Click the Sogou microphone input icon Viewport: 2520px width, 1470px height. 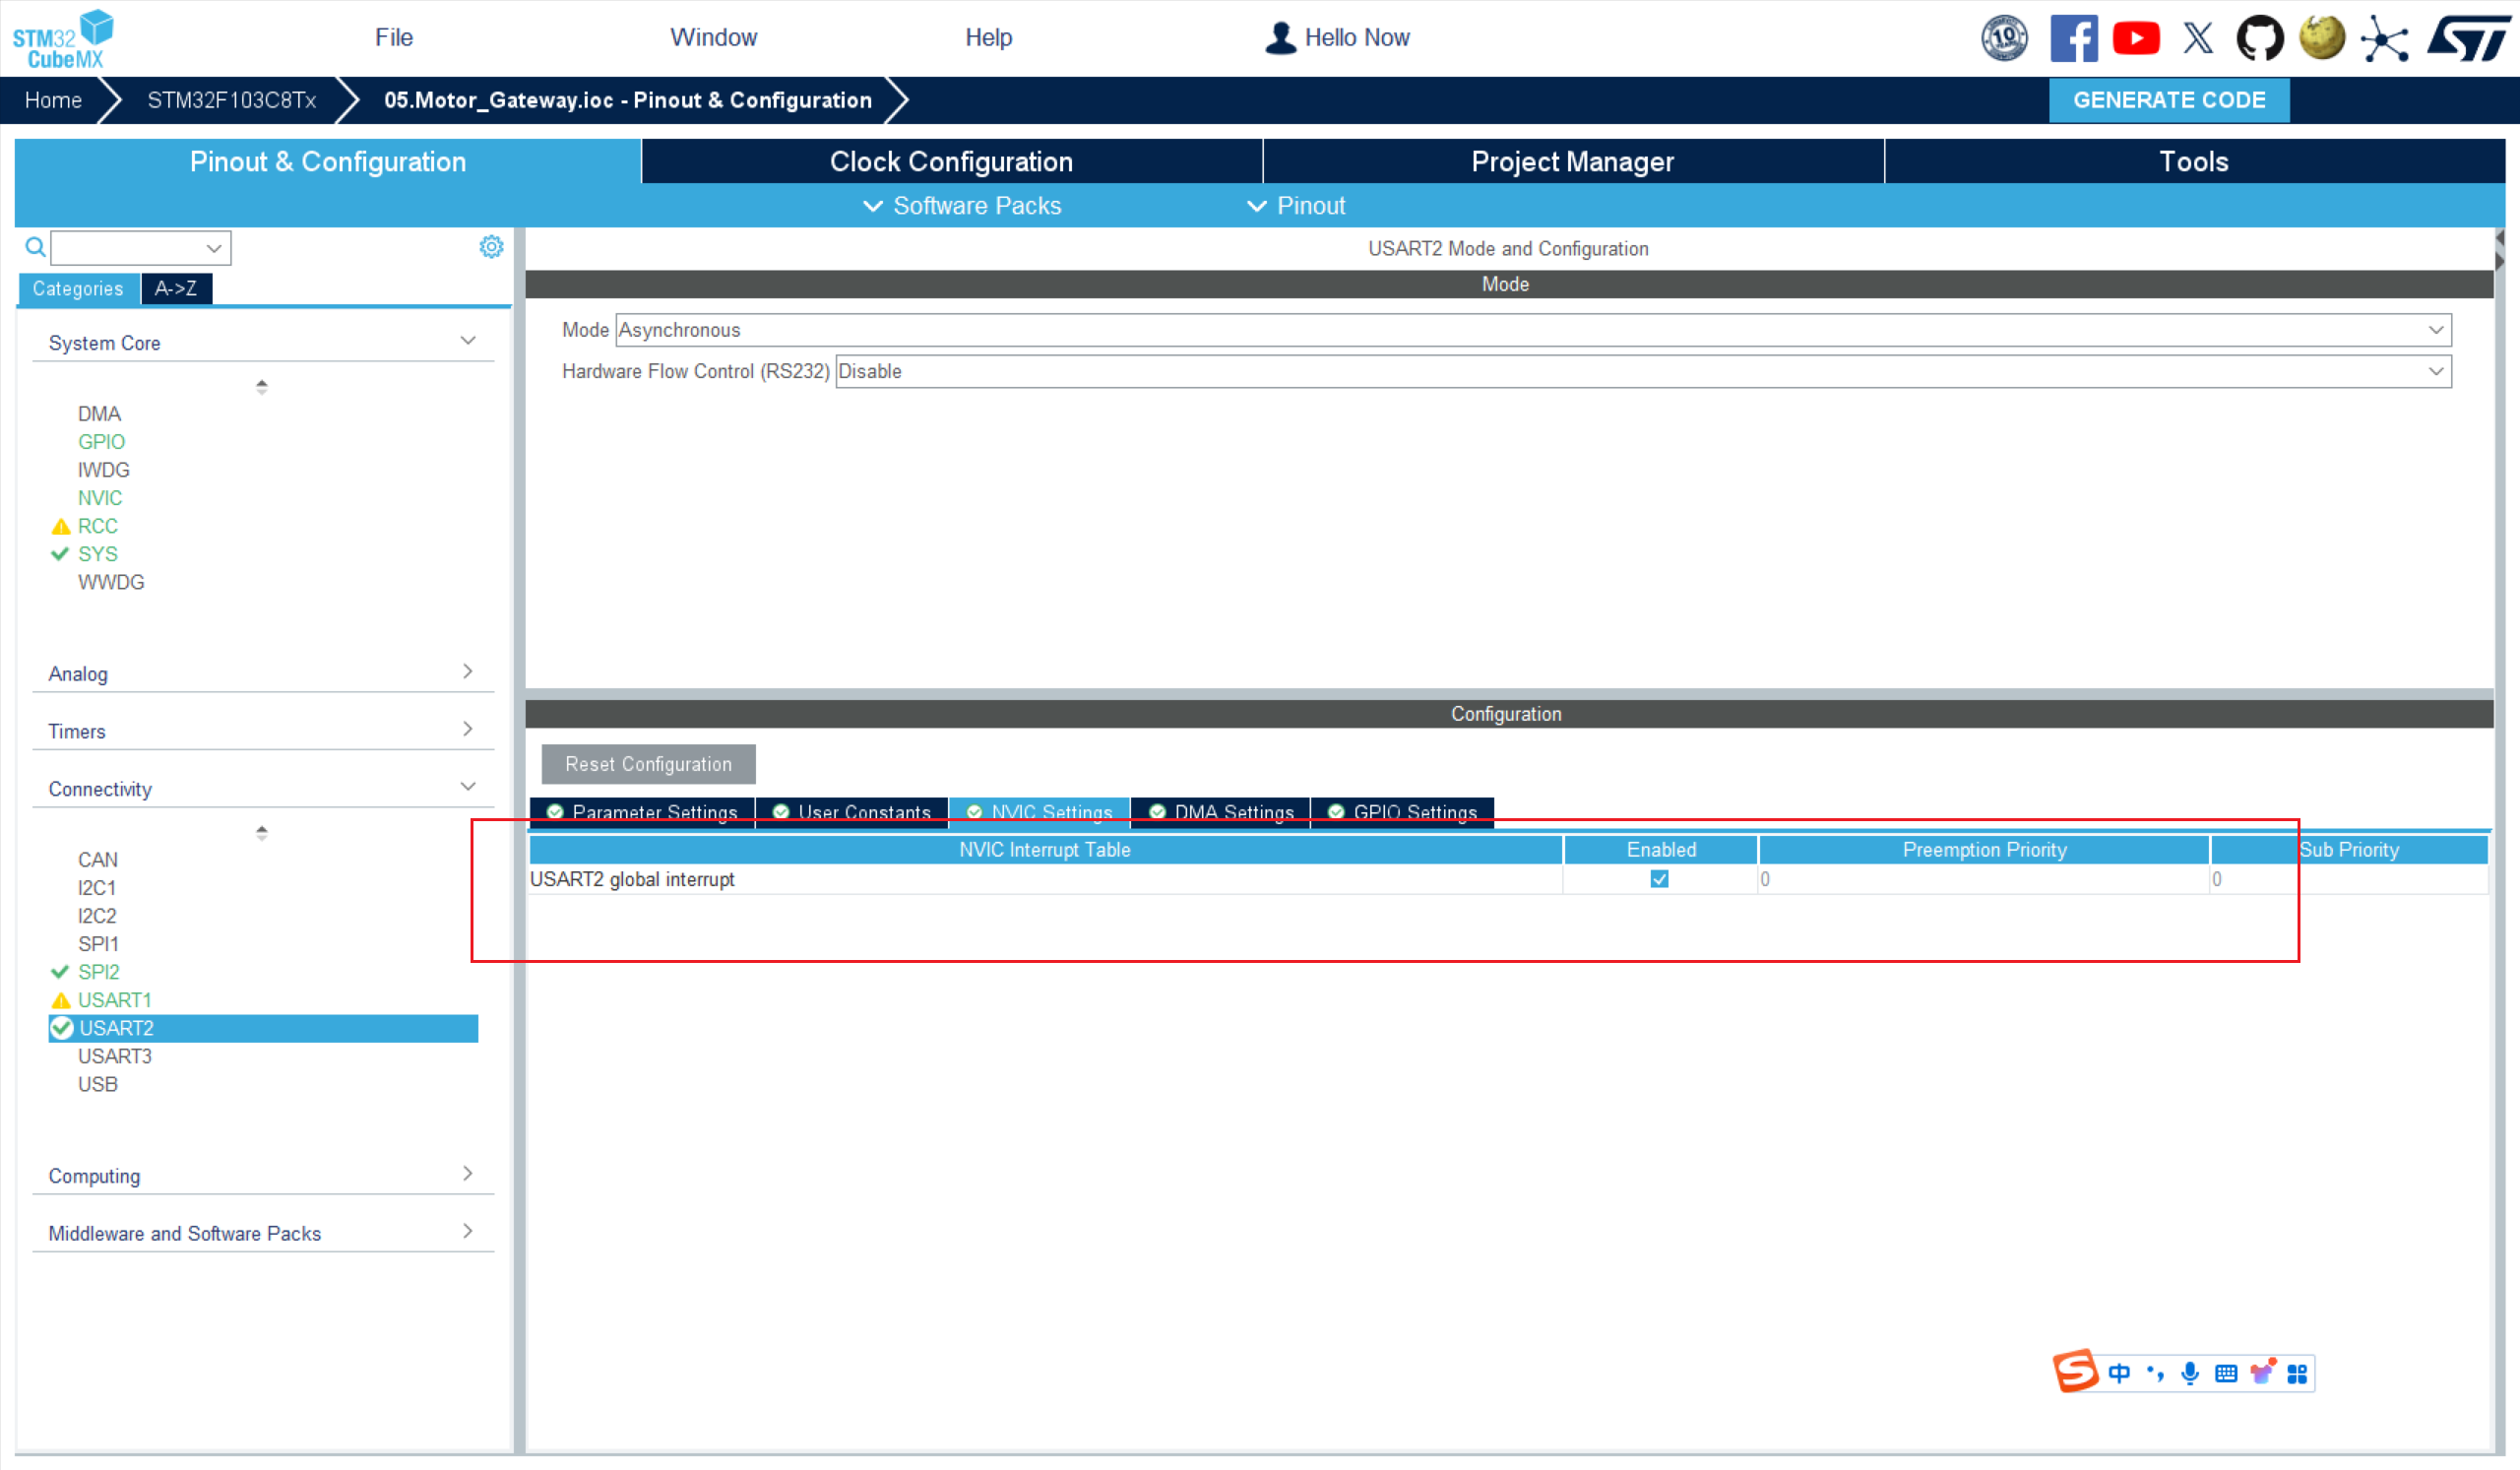pyautogui.click(x=2190, y=1373)
